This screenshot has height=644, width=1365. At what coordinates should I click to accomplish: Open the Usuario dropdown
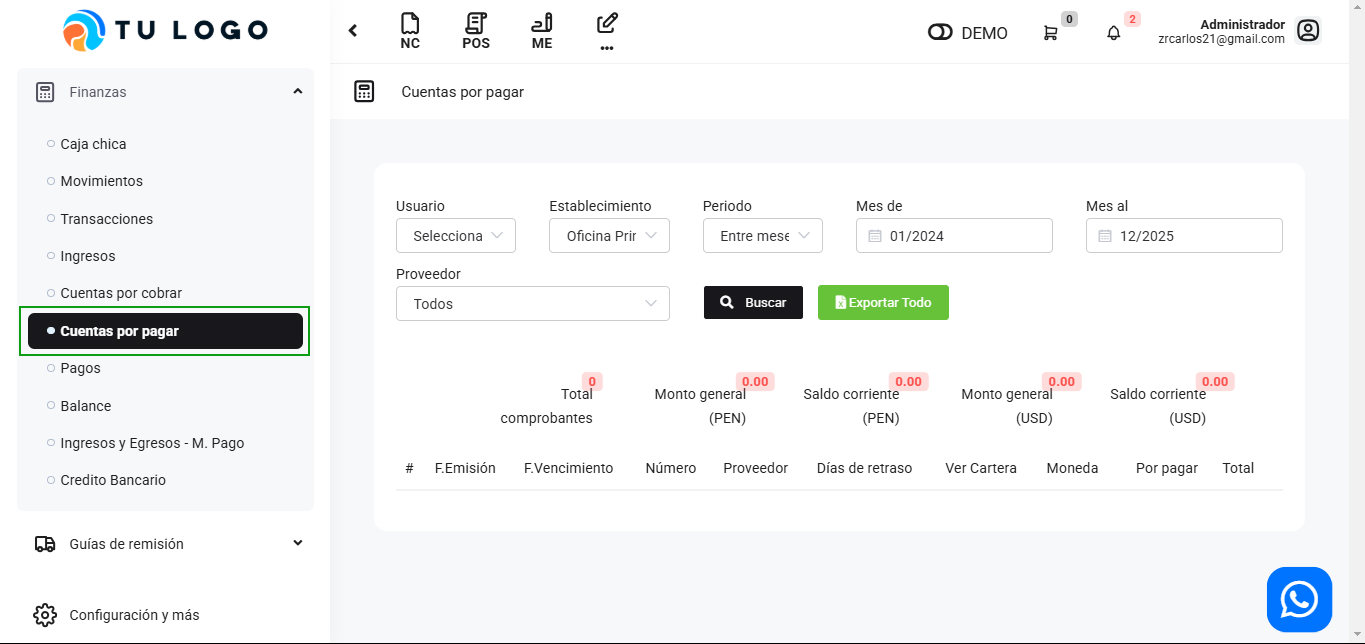coord(456,236)
